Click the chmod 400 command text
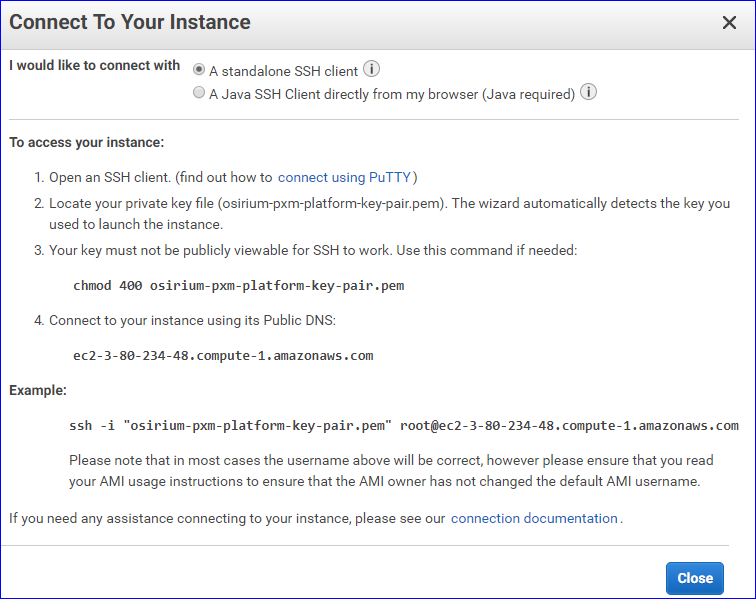Screen dimensions: 756x599 [x=238, y=285]
